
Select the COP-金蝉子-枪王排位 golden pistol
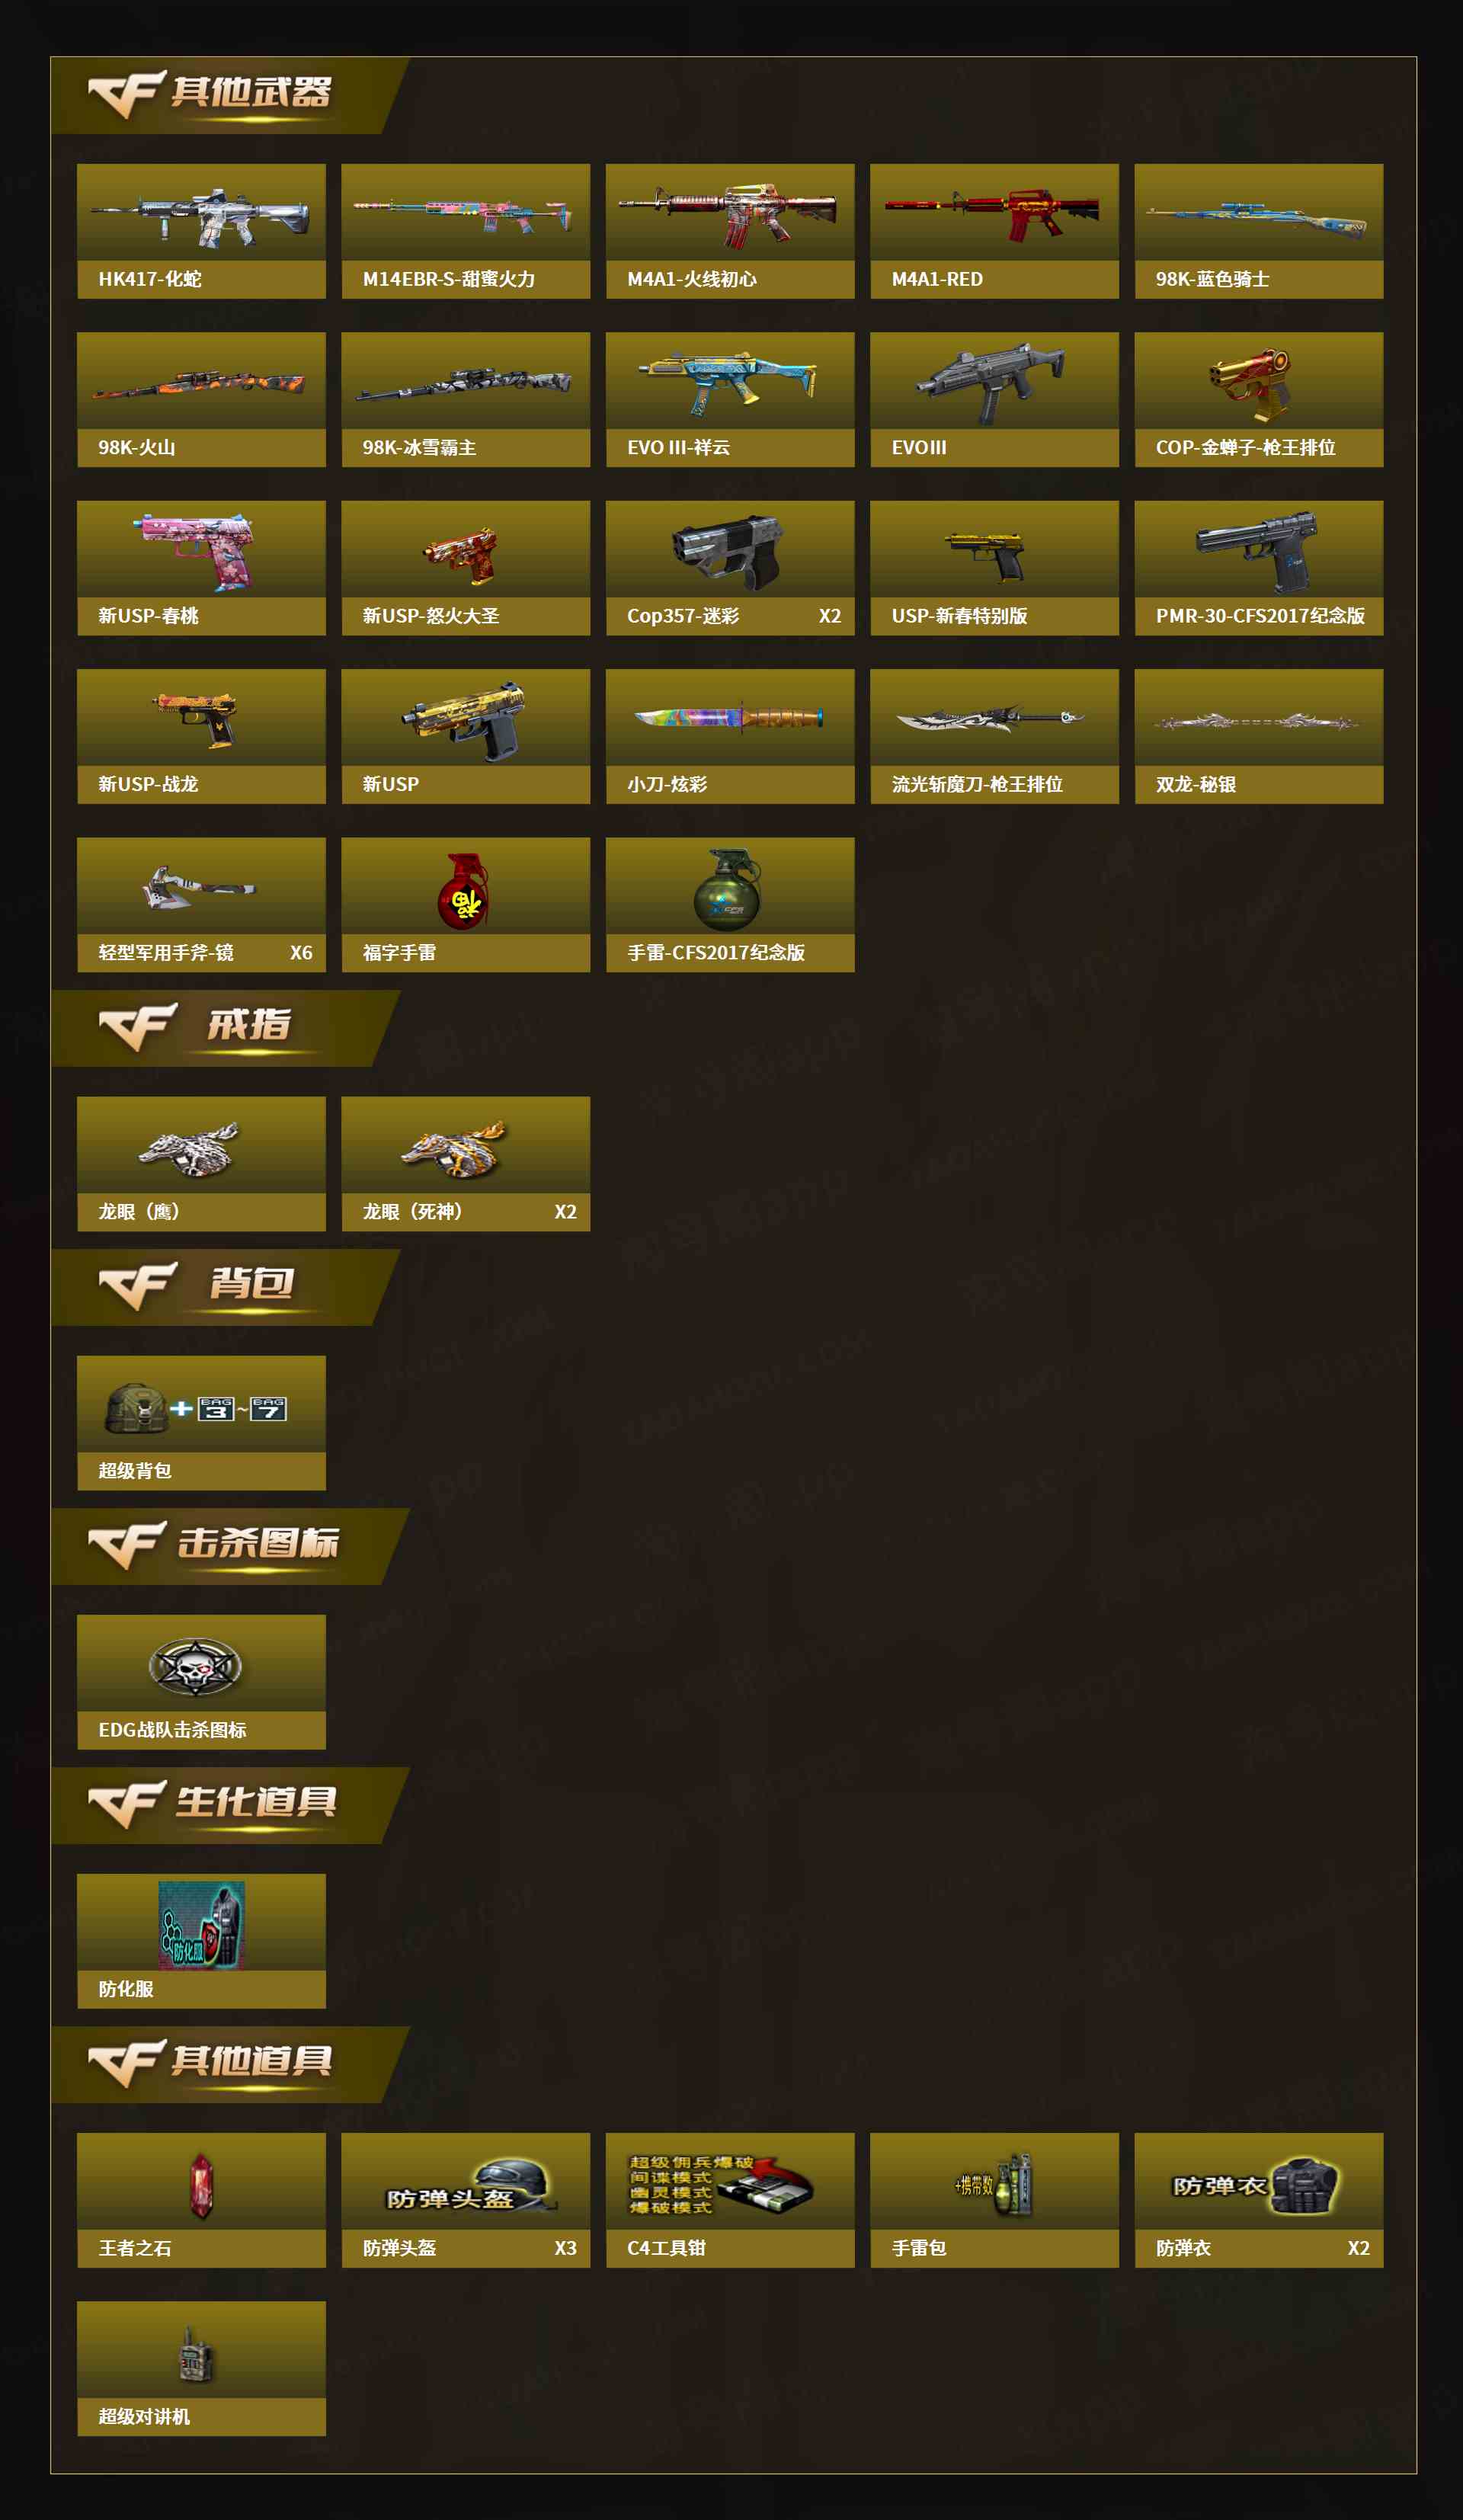coord(1250,385)
